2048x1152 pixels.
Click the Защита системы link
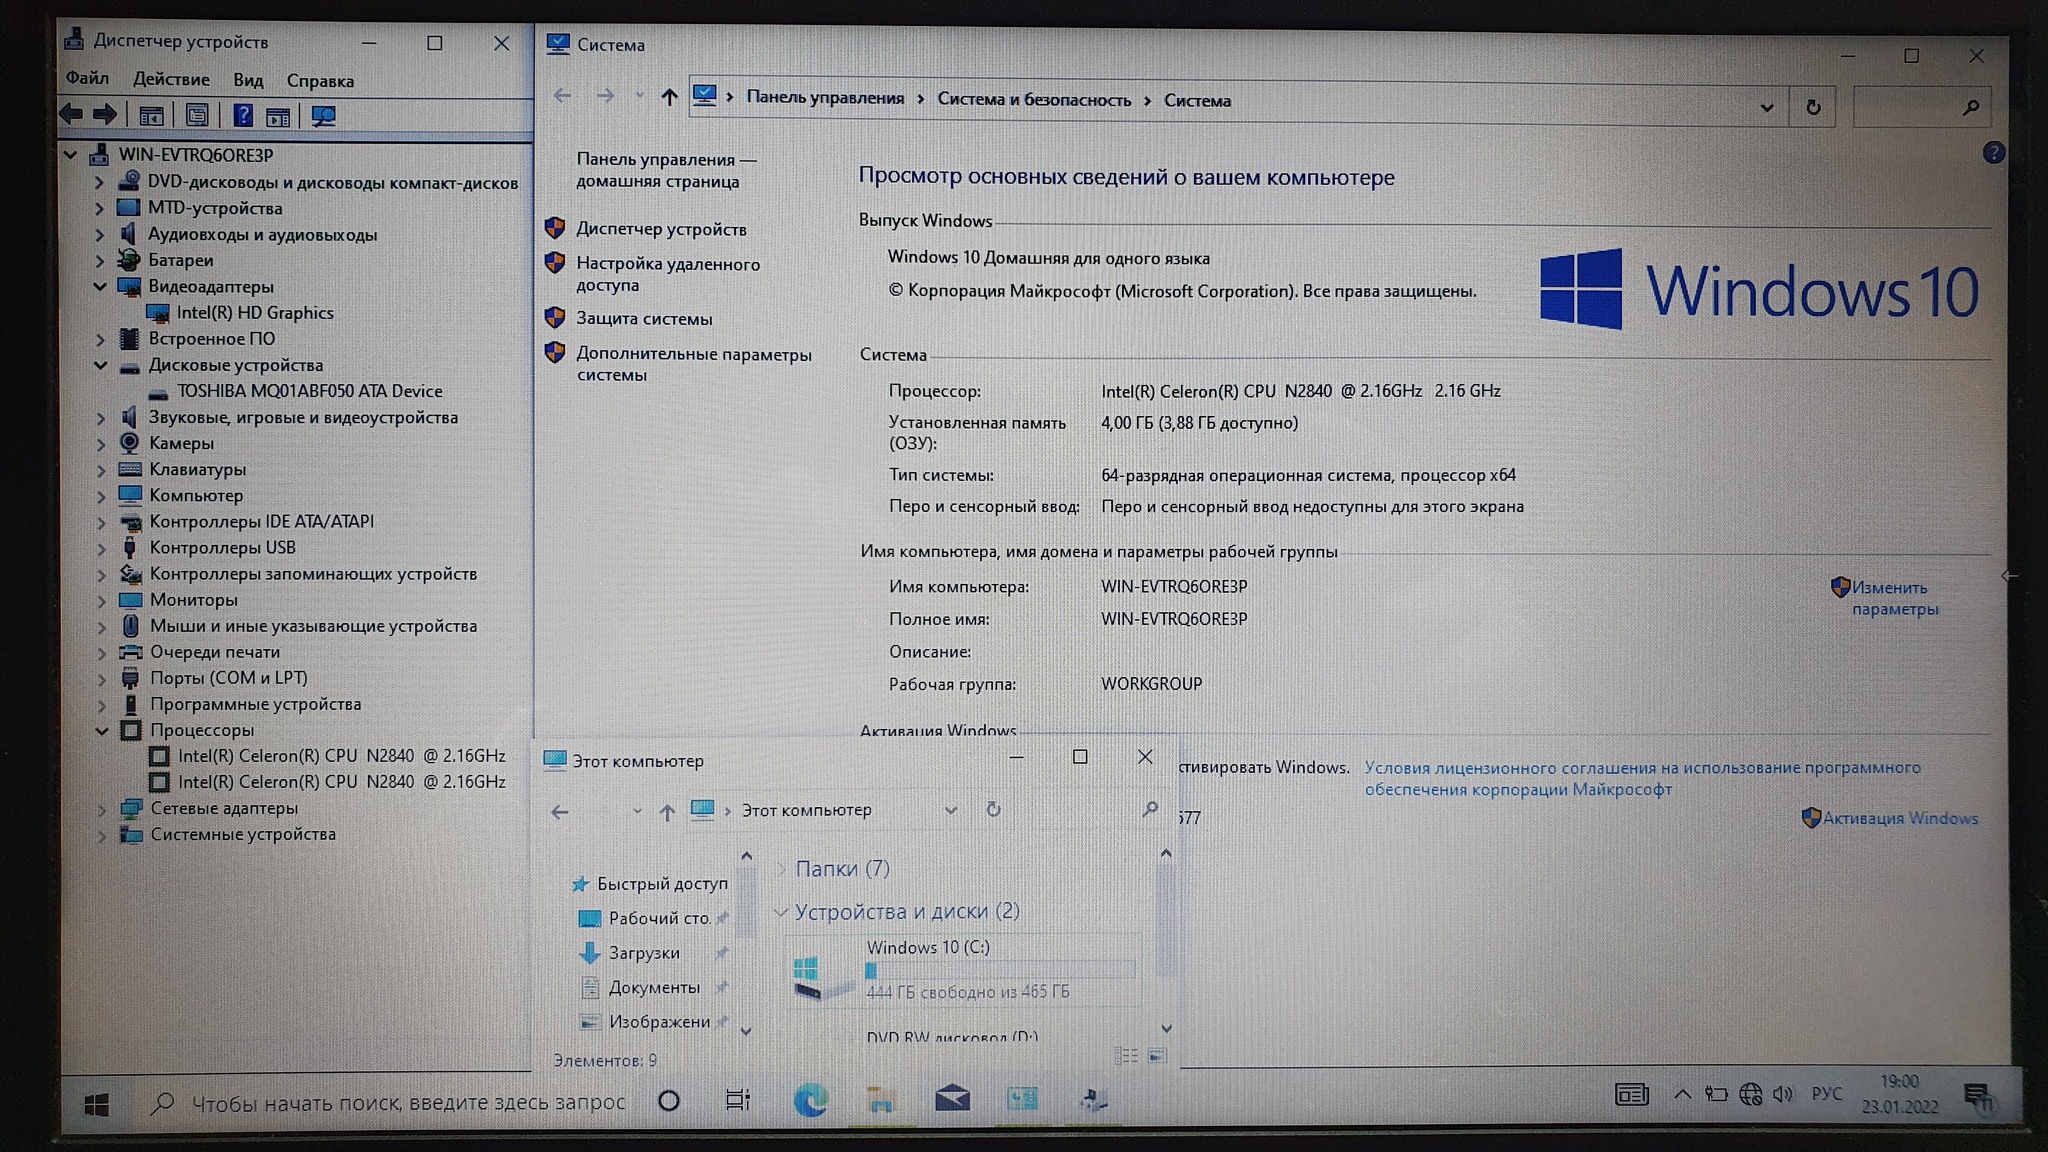pos(644,319)
